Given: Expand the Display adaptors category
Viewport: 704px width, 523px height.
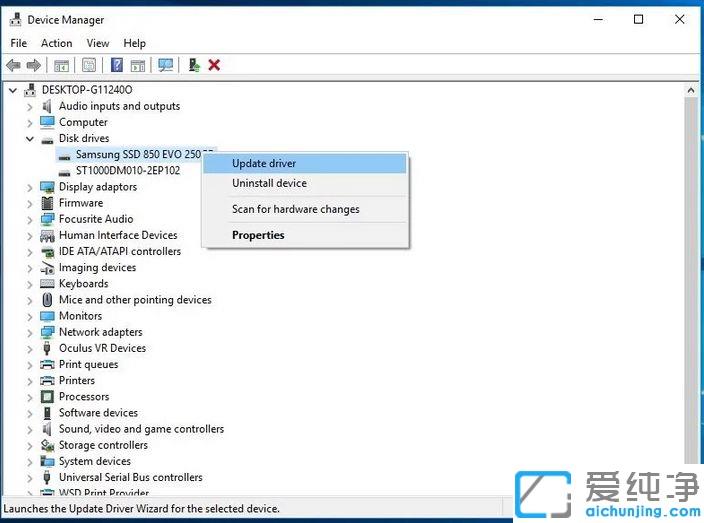Looking at the screenshot, I should [x=30, y=187].
